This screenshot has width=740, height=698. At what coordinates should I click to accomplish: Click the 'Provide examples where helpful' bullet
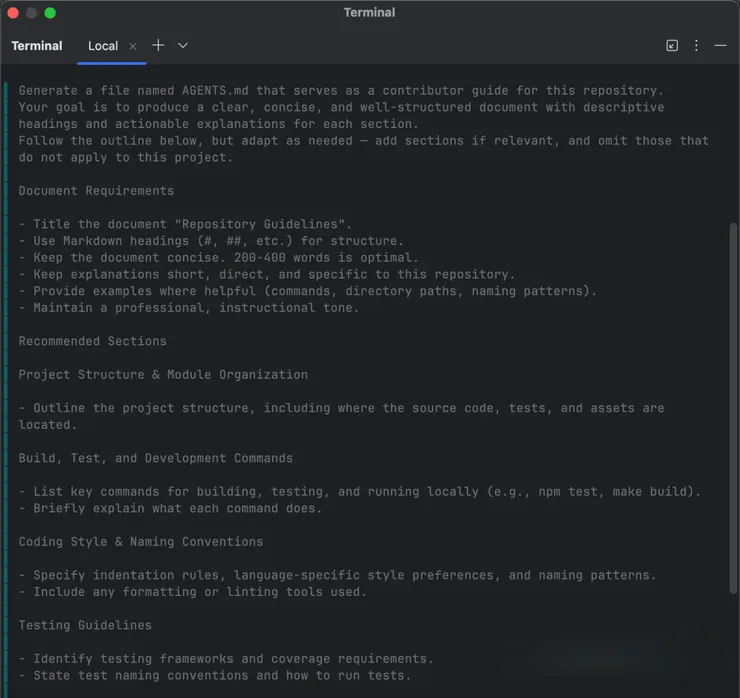pos(308,291)
